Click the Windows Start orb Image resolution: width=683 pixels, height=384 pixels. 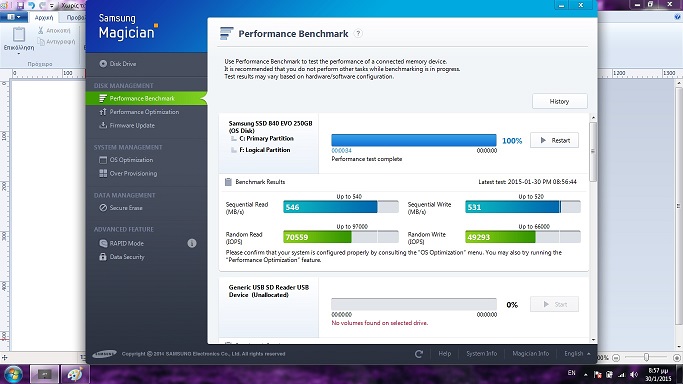[x=13, y=374]
